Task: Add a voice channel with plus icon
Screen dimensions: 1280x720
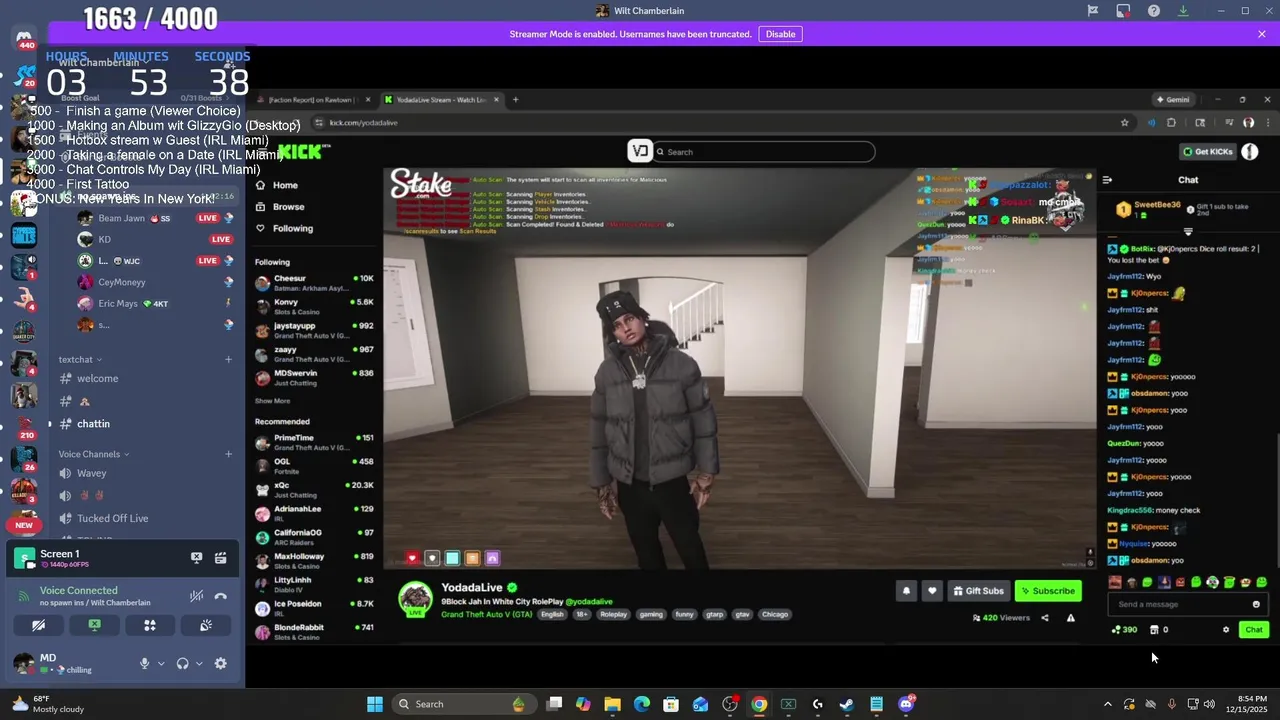Action: pyautogui.click(x=228, y=454)
